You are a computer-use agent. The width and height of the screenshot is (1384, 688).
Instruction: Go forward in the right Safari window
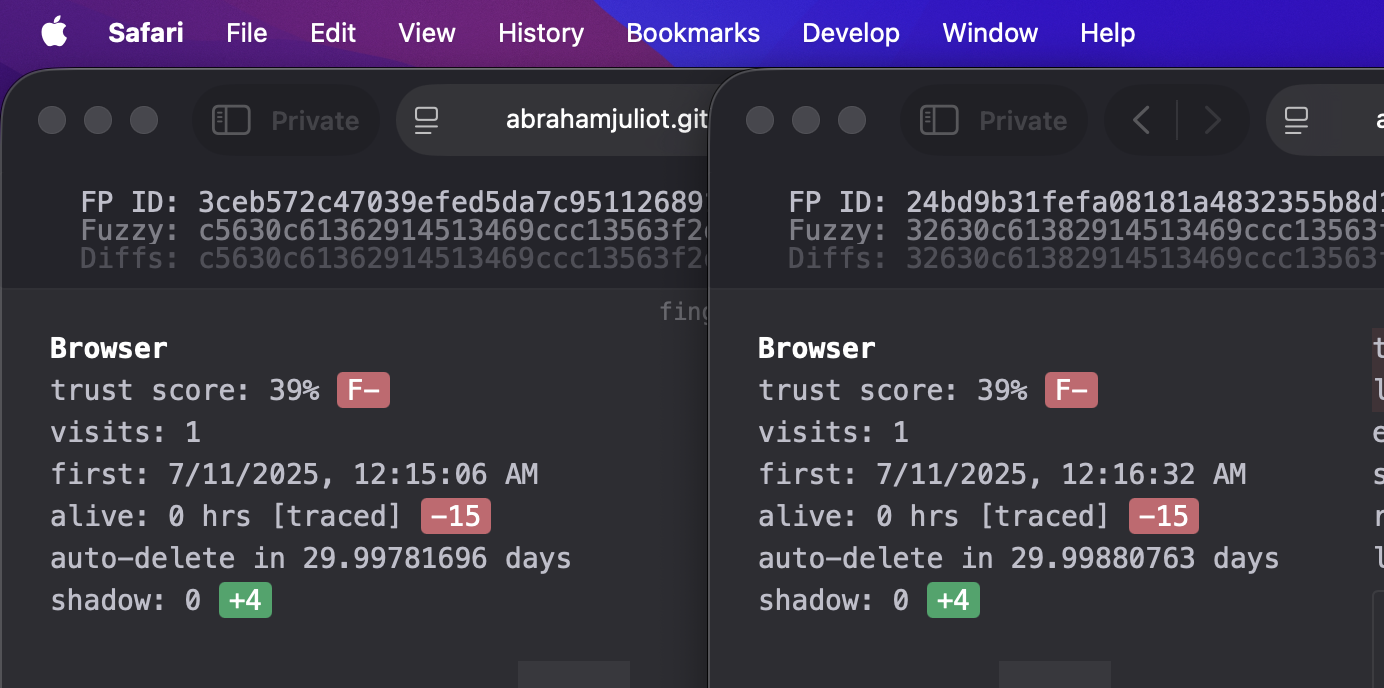point(1213,121)
